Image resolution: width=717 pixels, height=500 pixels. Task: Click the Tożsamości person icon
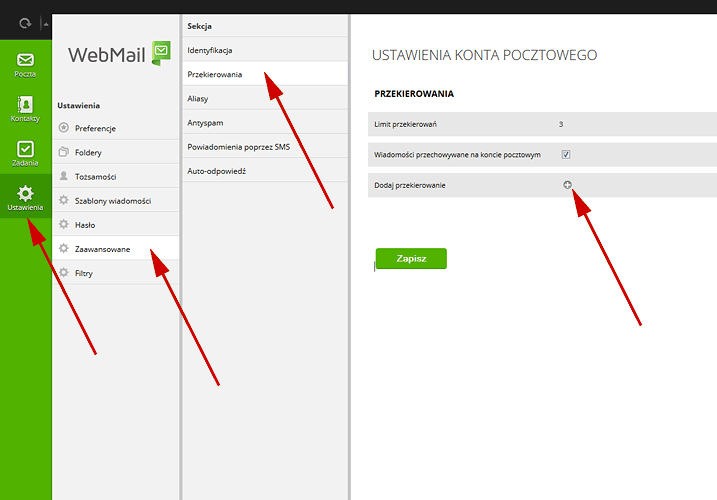[x=64, y=176]
